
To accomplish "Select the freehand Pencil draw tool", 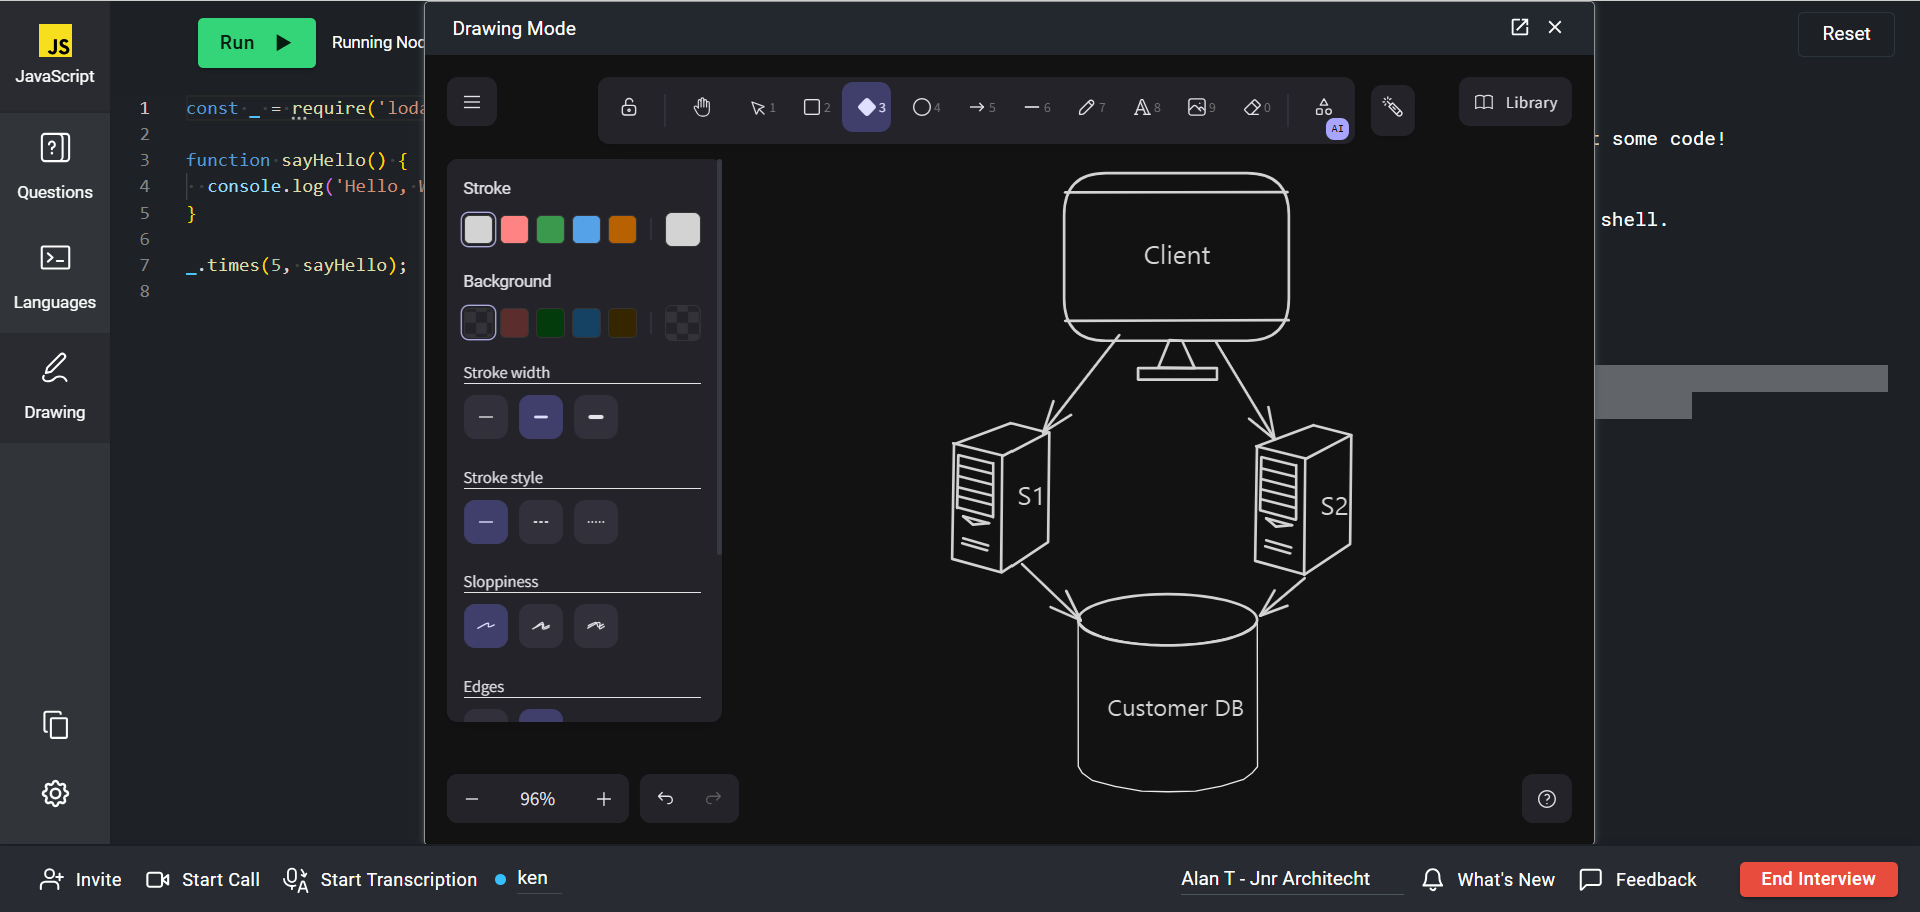I will point(1087,107).
